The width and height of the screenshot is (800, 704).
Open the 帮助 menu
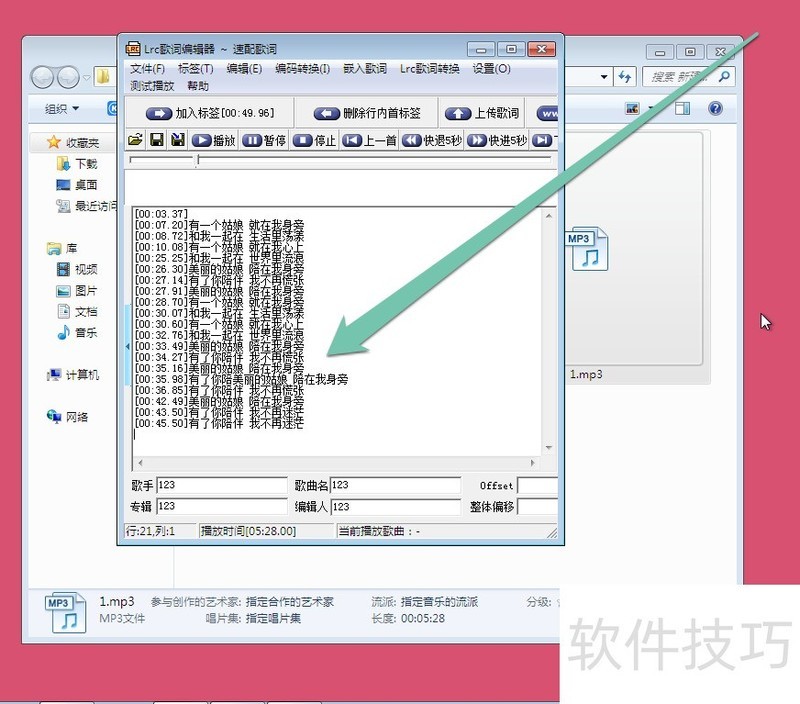point(197,86)
